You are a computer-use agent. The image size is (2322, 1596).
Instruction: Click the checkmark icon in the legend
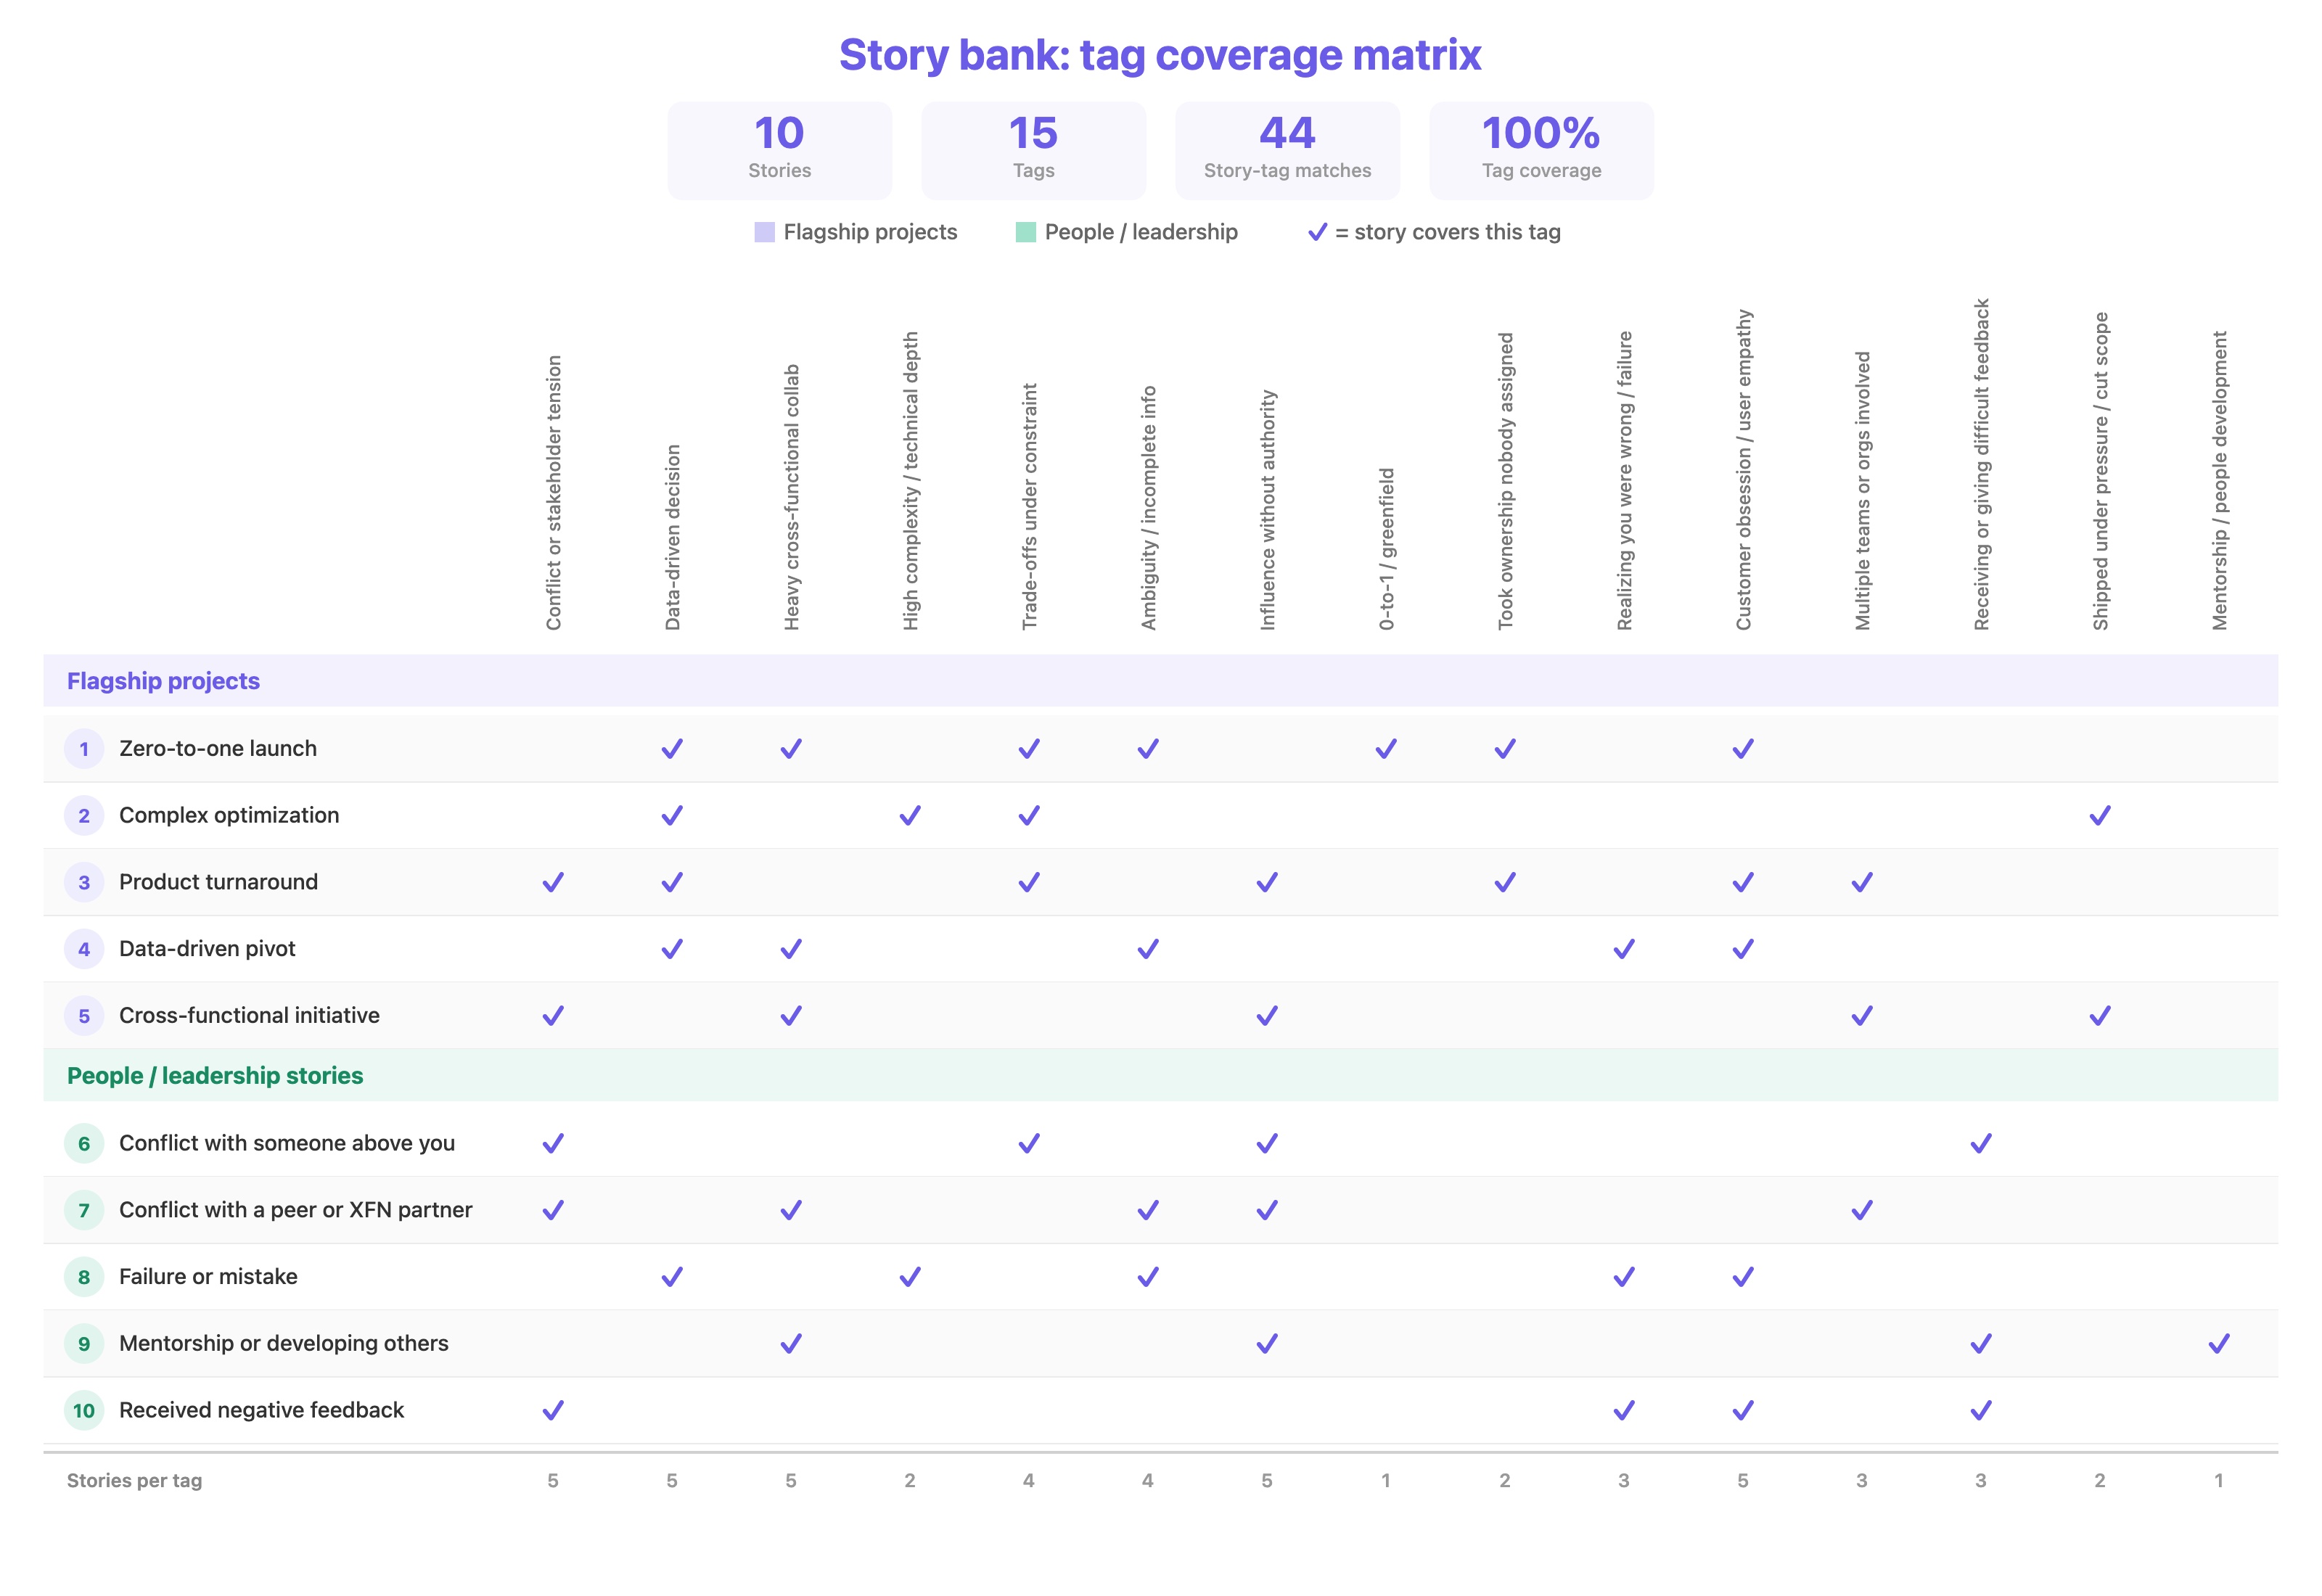pyautogui.click(x=1317, y=232)
